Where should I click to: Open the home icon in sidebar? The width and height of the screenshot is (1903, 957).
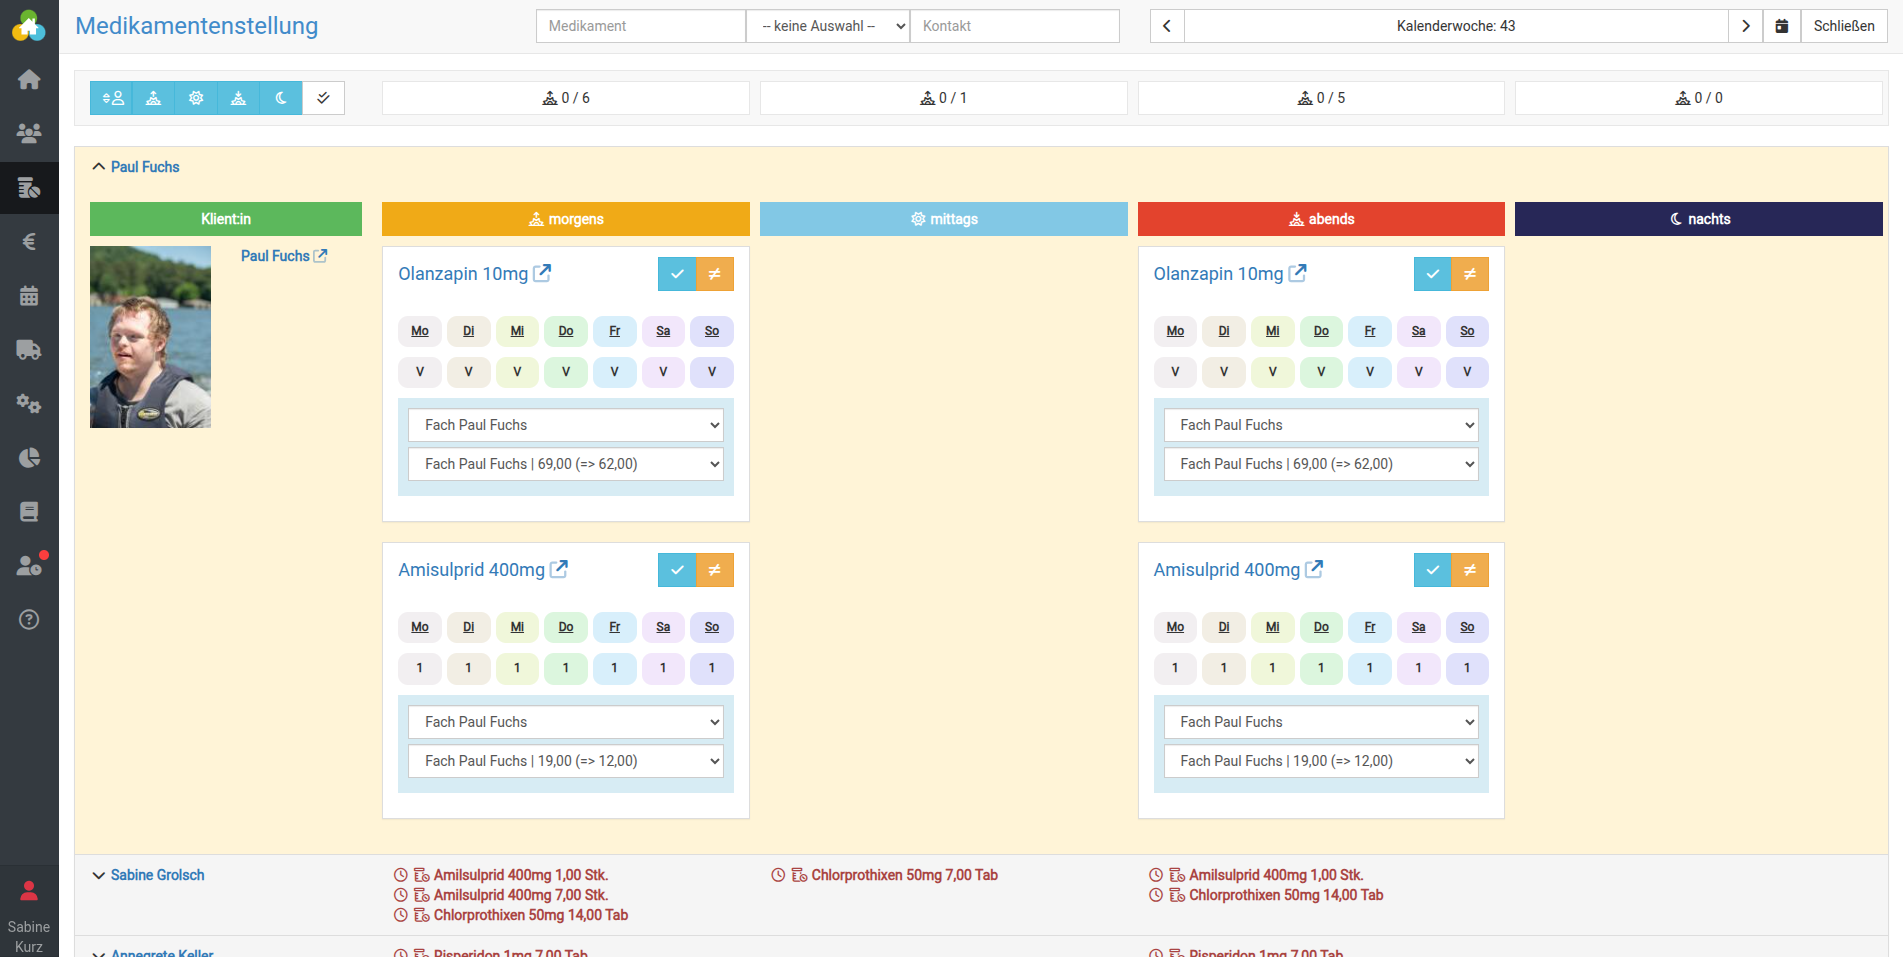29,79
